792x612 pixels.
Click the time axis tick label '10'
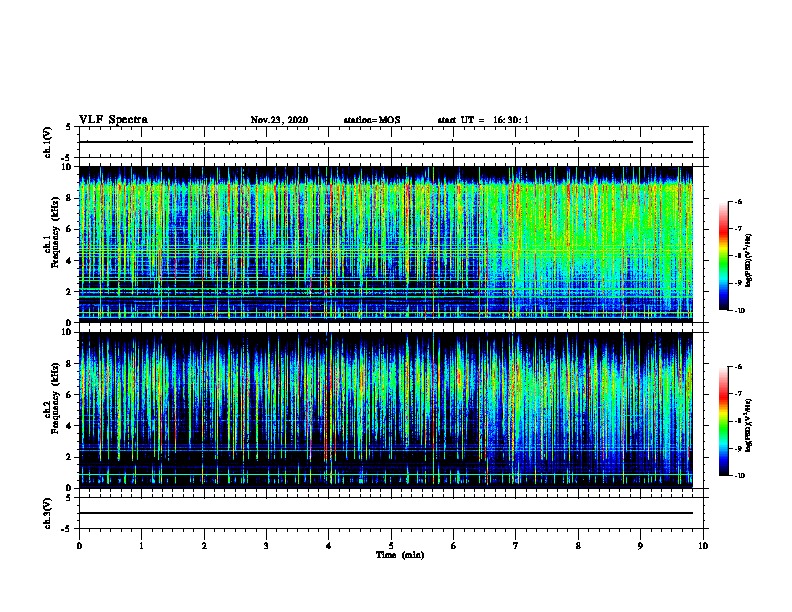[x=703, y=546]
